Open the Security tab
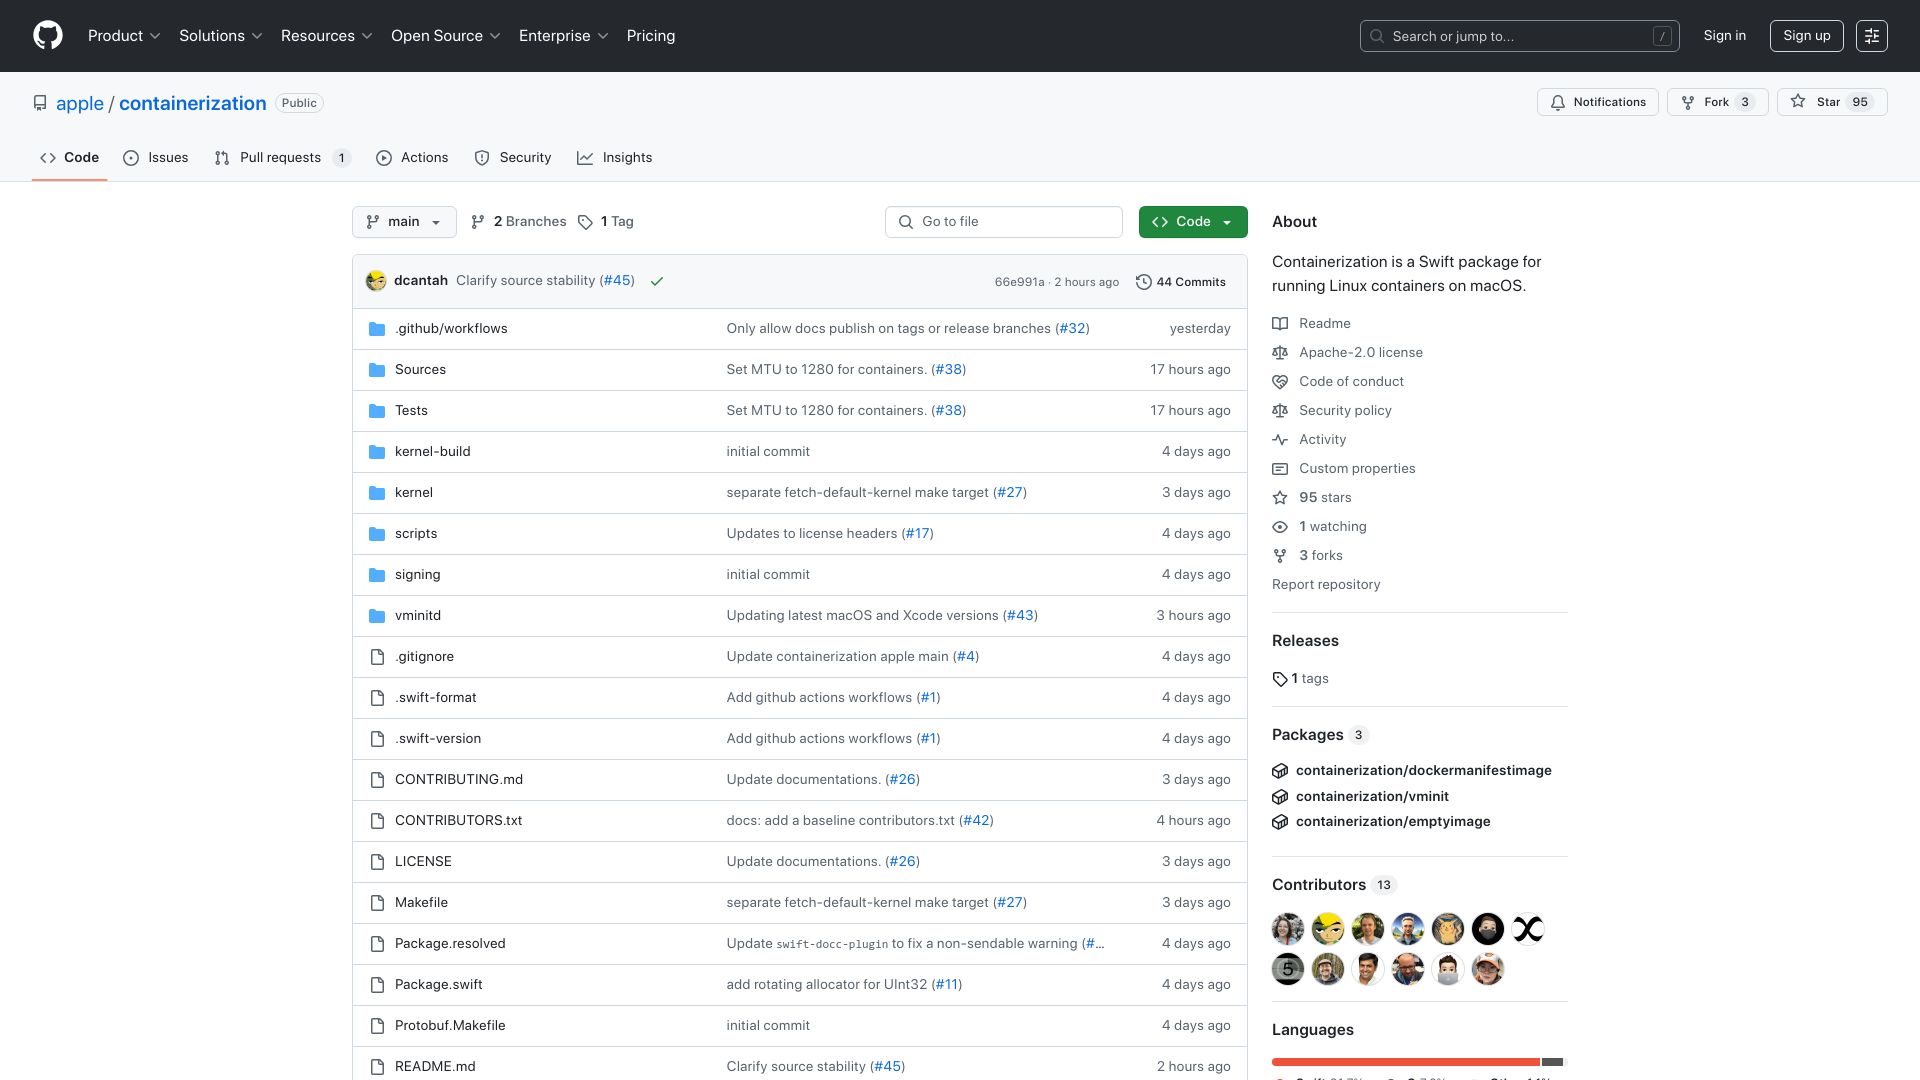This screenshot has height=1080, width=1920. [x=513, y=158]
